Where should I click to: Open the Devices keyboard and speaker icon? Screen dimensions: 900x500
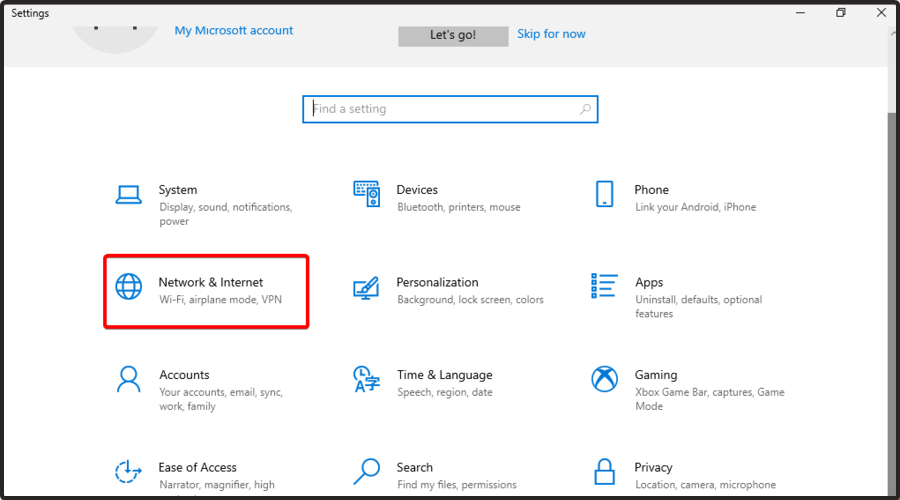(x=367, y=194)
